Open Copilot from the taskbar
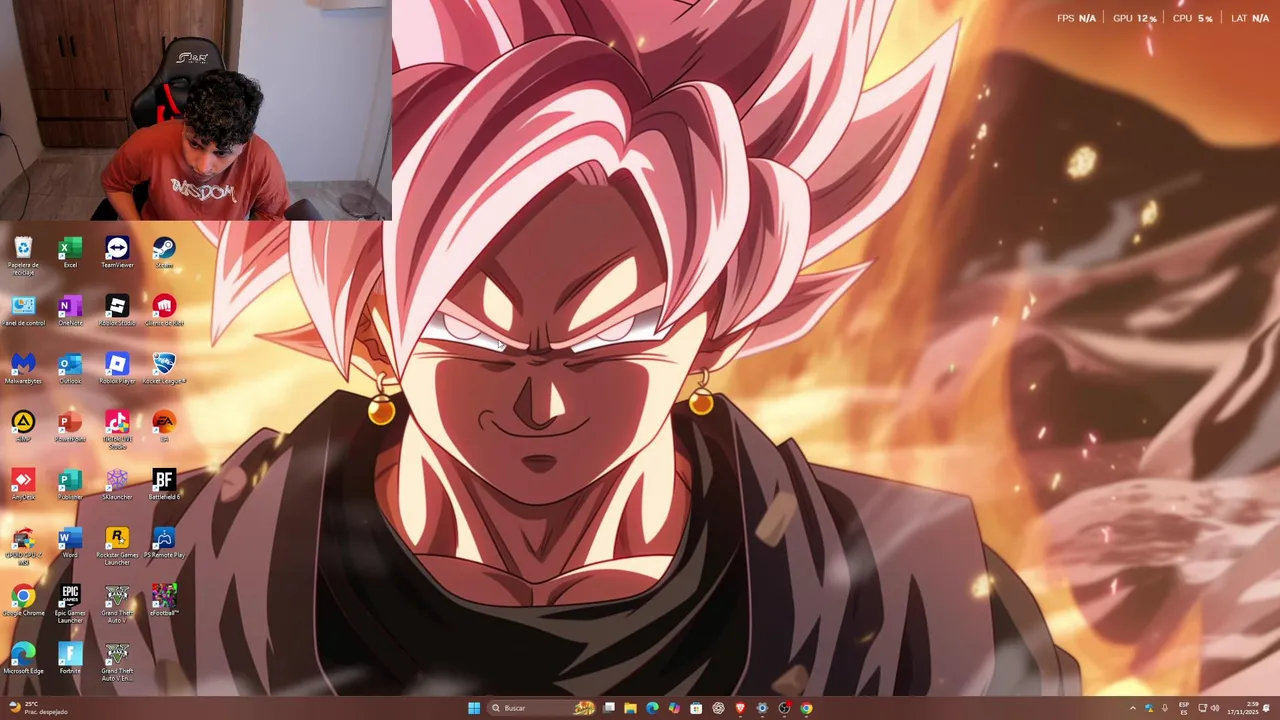The width and height of the screenshot is (1280, 720). point(674,708)
